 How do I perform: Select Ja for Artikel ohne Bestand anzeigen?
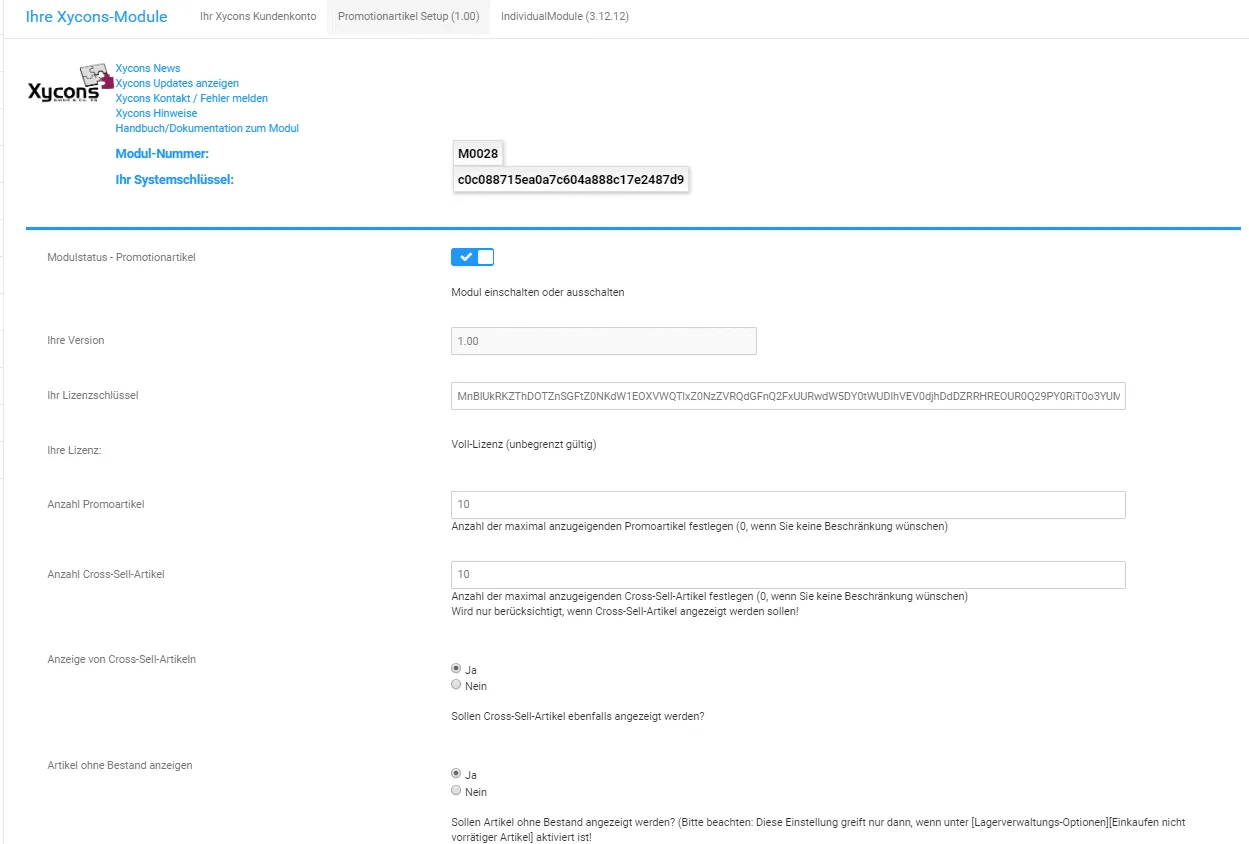point(456,773)
